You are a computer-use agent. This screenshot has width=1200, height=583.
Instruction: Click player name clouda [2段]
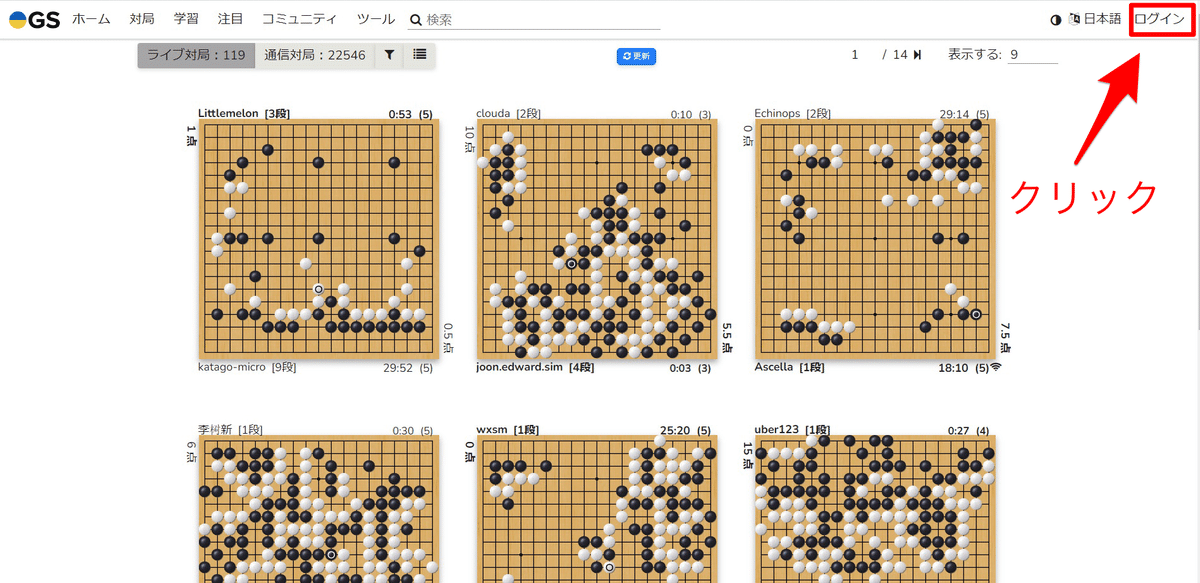point(508,113)
